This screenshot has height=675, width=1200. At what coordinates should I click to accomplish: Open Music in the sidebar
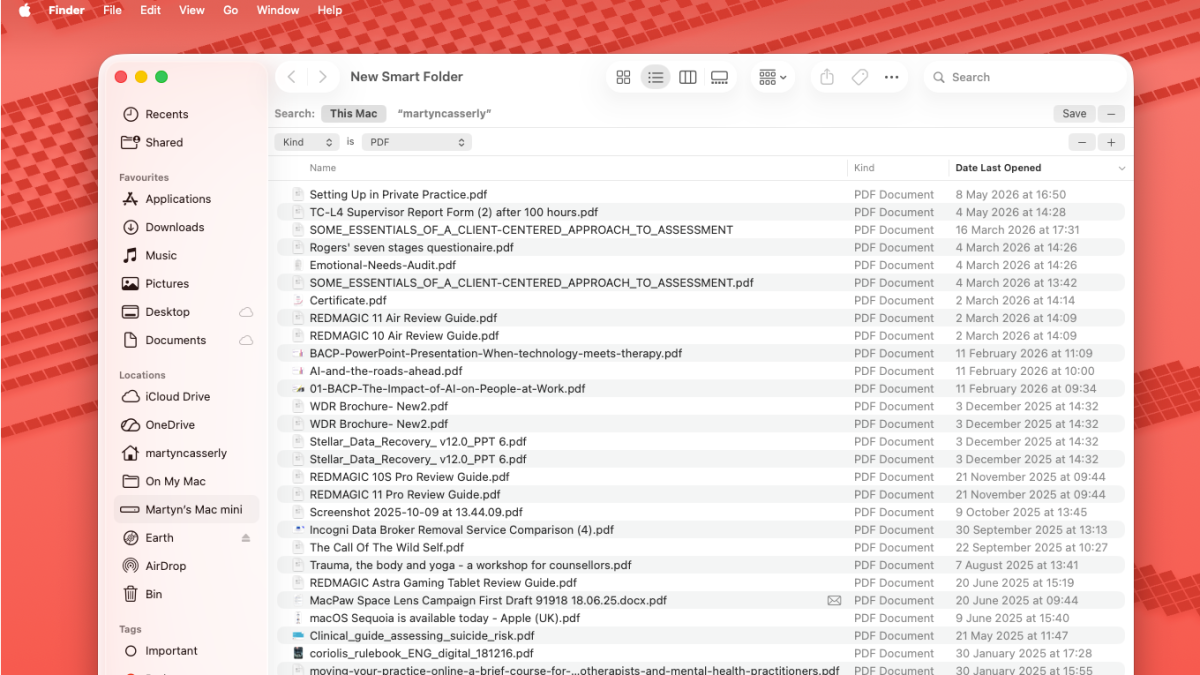tap(186, 255)
